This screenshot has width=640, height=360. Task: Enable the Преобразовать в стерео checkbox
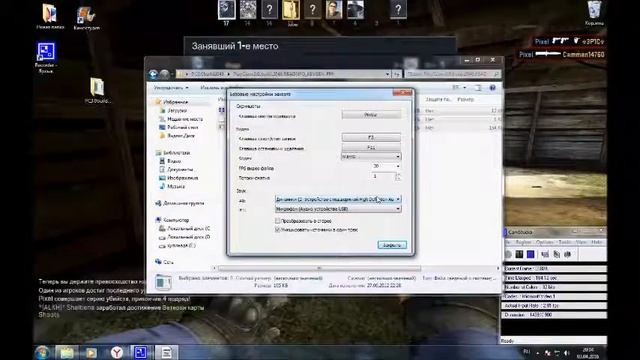pos(278,221)
